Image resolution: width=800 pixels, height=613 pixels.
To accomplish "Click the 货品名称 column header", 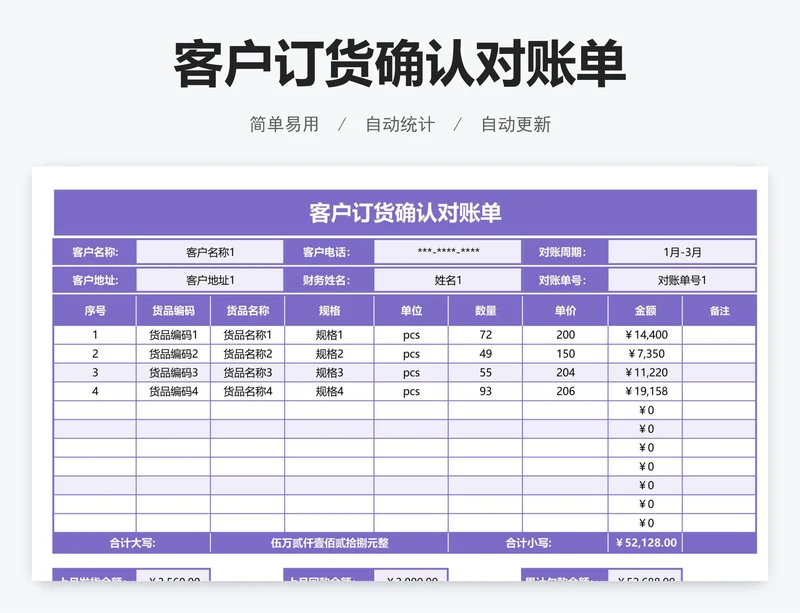I will coord(247,310).
